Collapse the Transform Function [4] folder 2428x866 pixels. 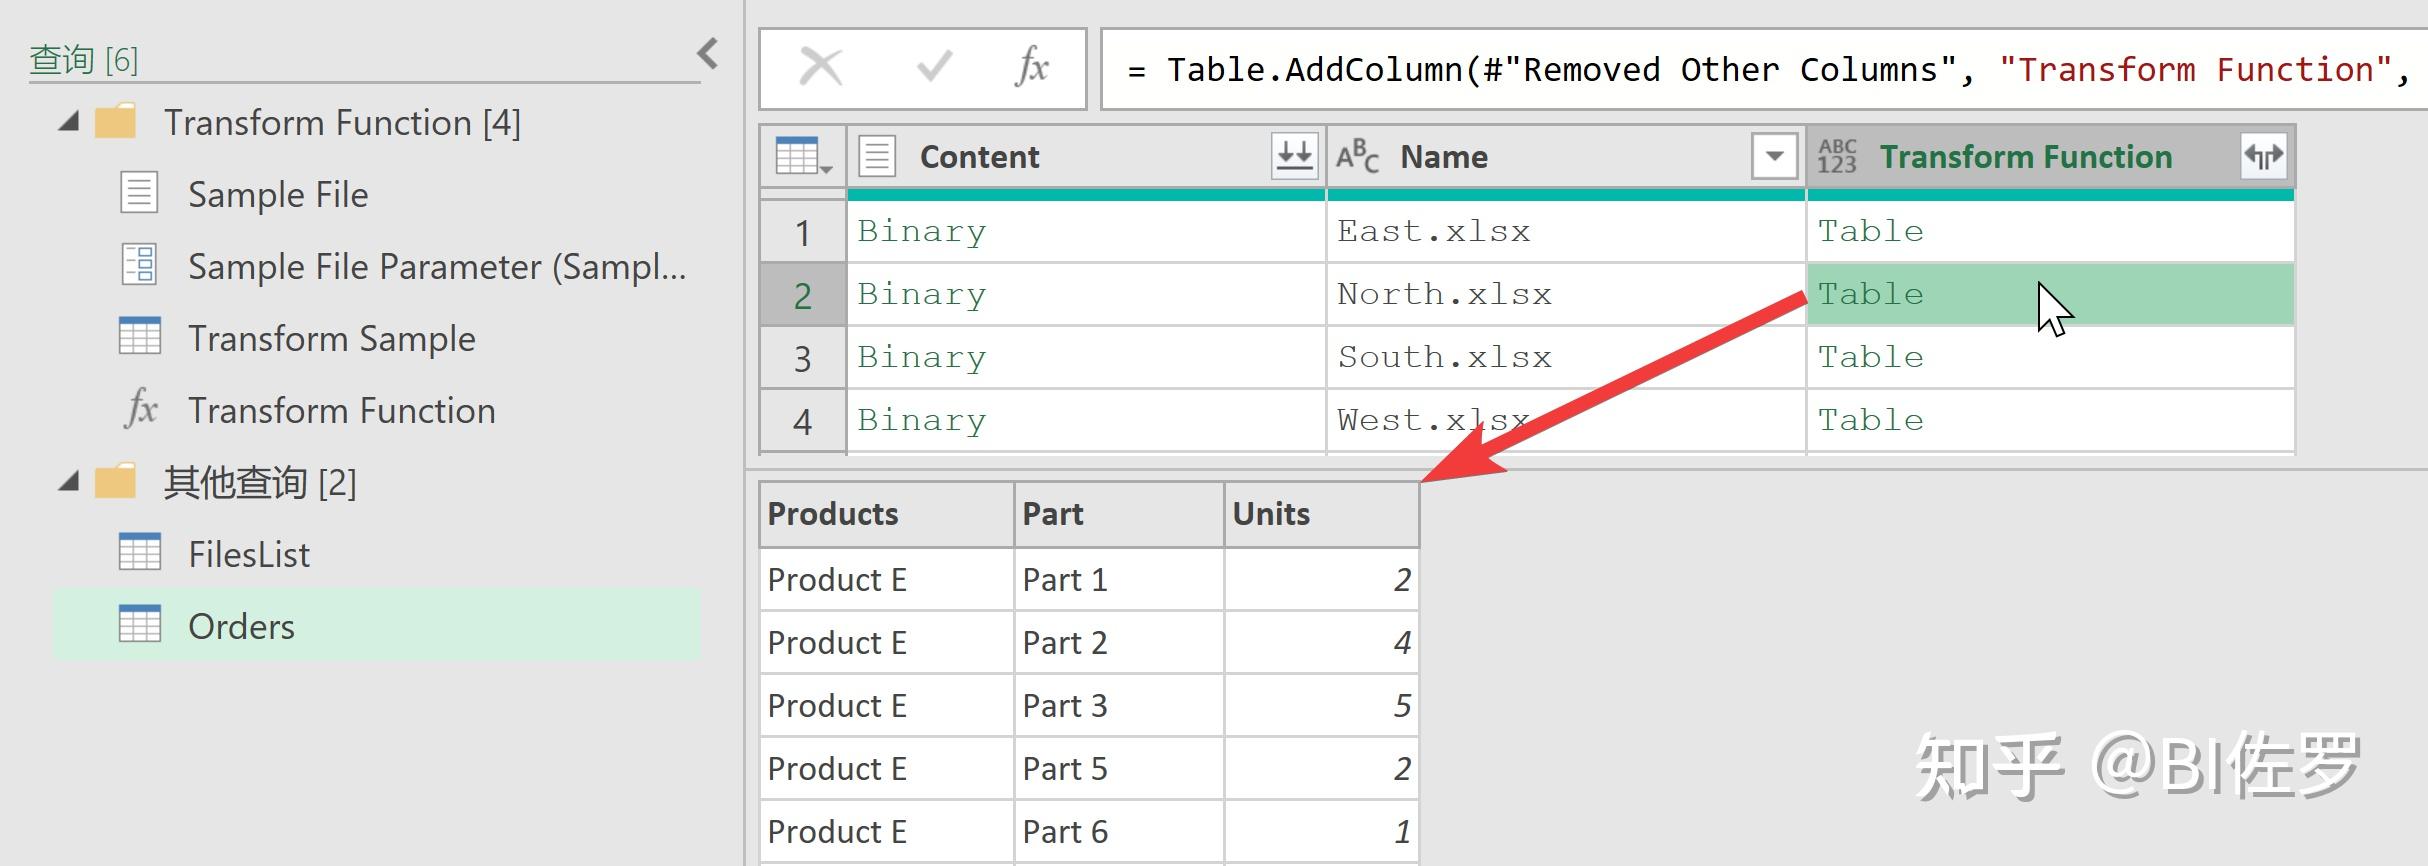[69, 123]
